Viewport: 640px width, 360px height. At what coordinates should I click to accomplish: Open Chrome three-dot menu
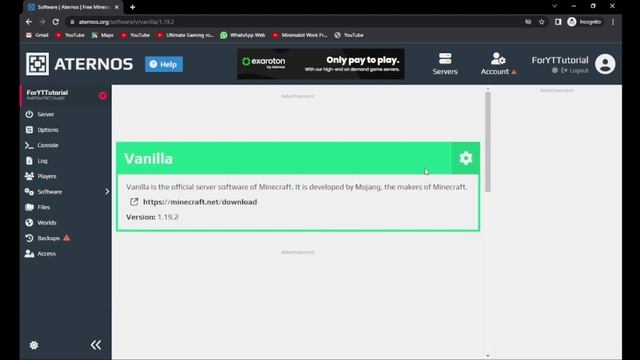coord(613,22)
